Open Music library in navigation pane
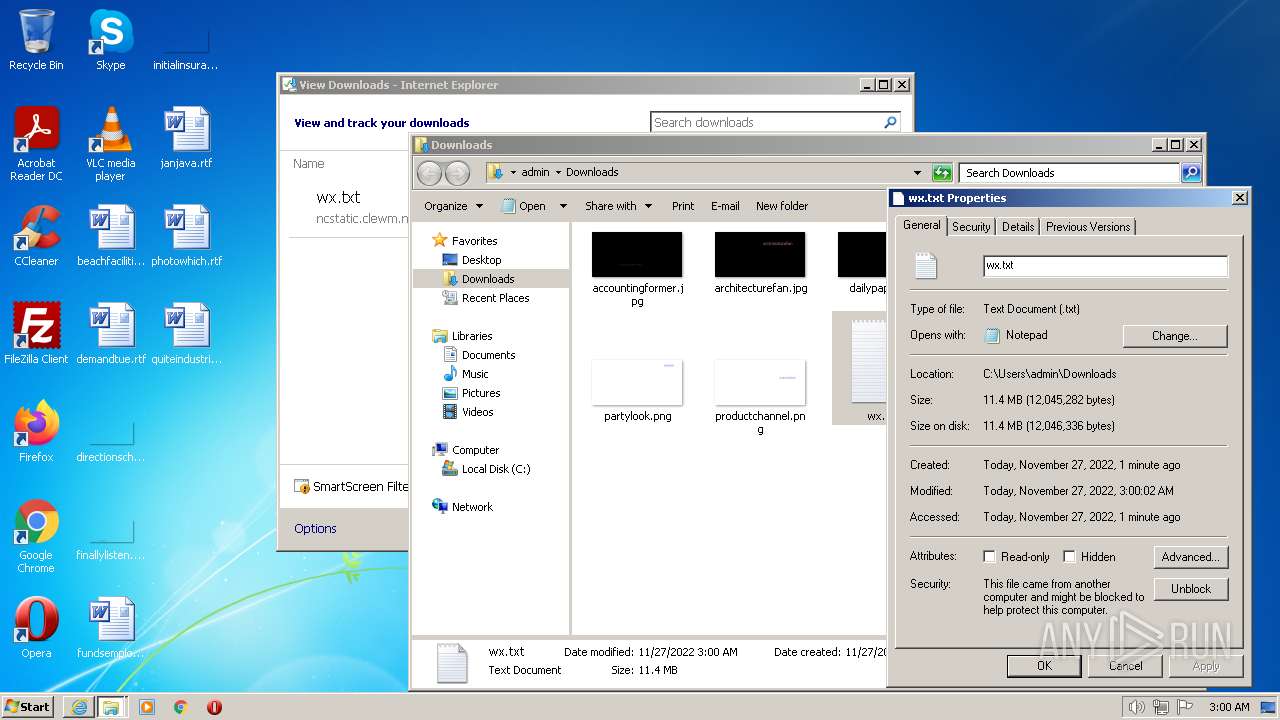Screen dimensions: 1280x720 475,374
